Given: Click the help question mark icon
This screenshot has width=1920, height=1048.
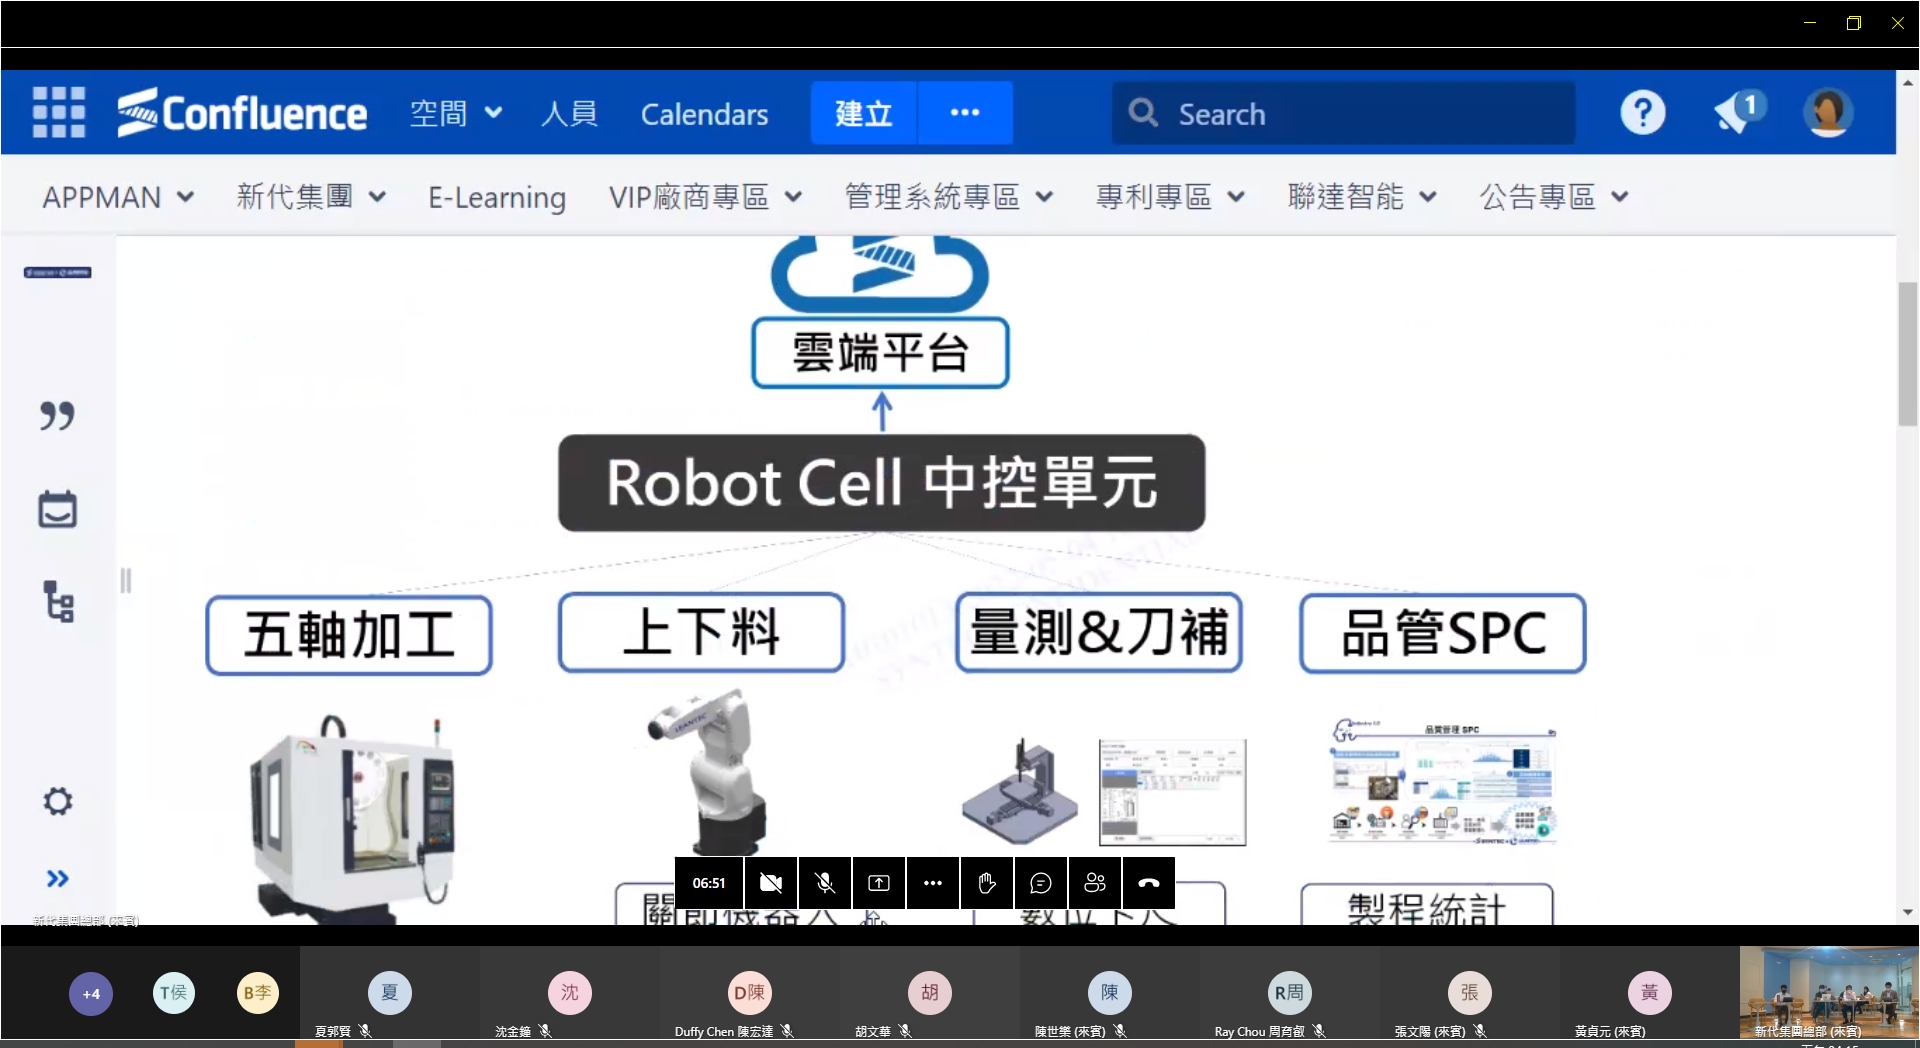Looking at the screenshot, I should pyautogui.click(x=1642, y=113).
